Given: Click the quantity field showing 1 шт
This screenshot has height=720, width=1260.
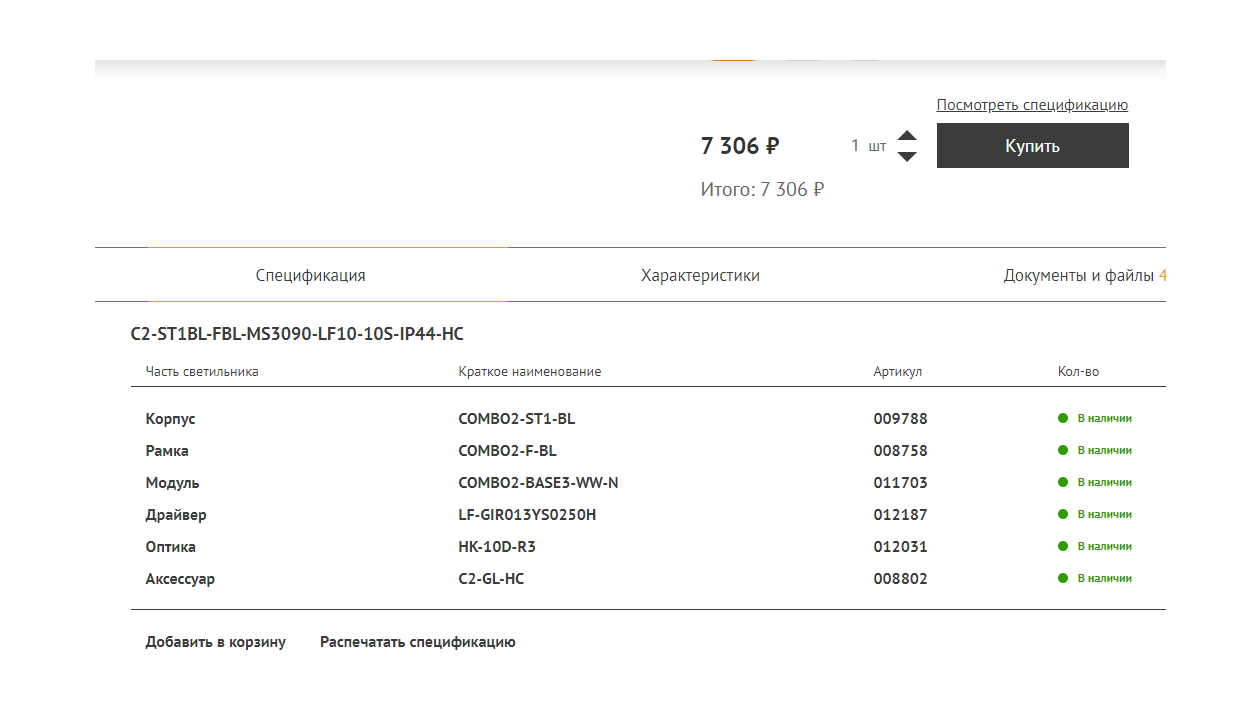Looking at the screenshot, I should [x=868, y=146].
